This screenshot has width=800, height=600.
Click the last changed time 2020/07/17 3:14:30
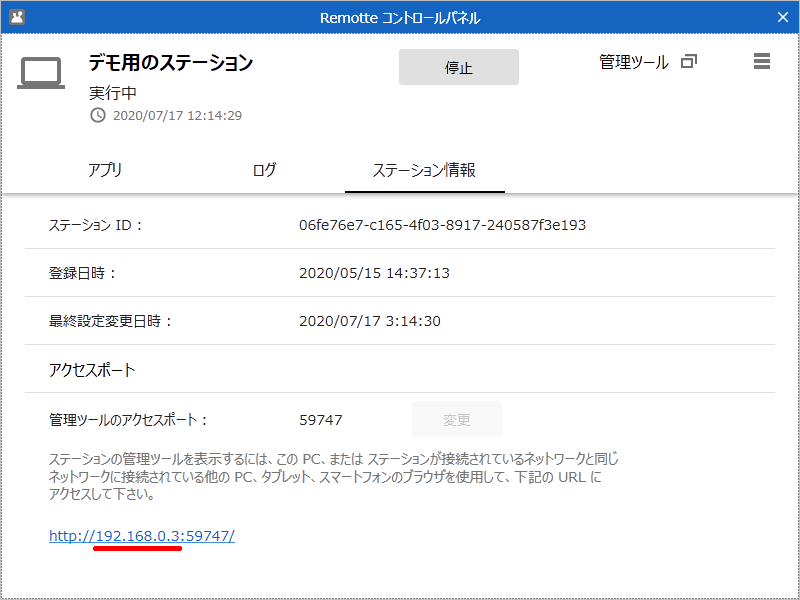pyautogui.click(x=370, y=321)
